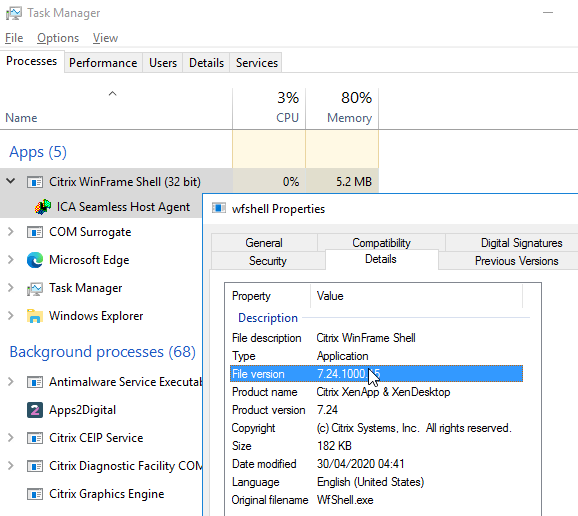Screen dimensions: 578x516
Task: Select the File description property row
Action: click(x=376, y=338)
